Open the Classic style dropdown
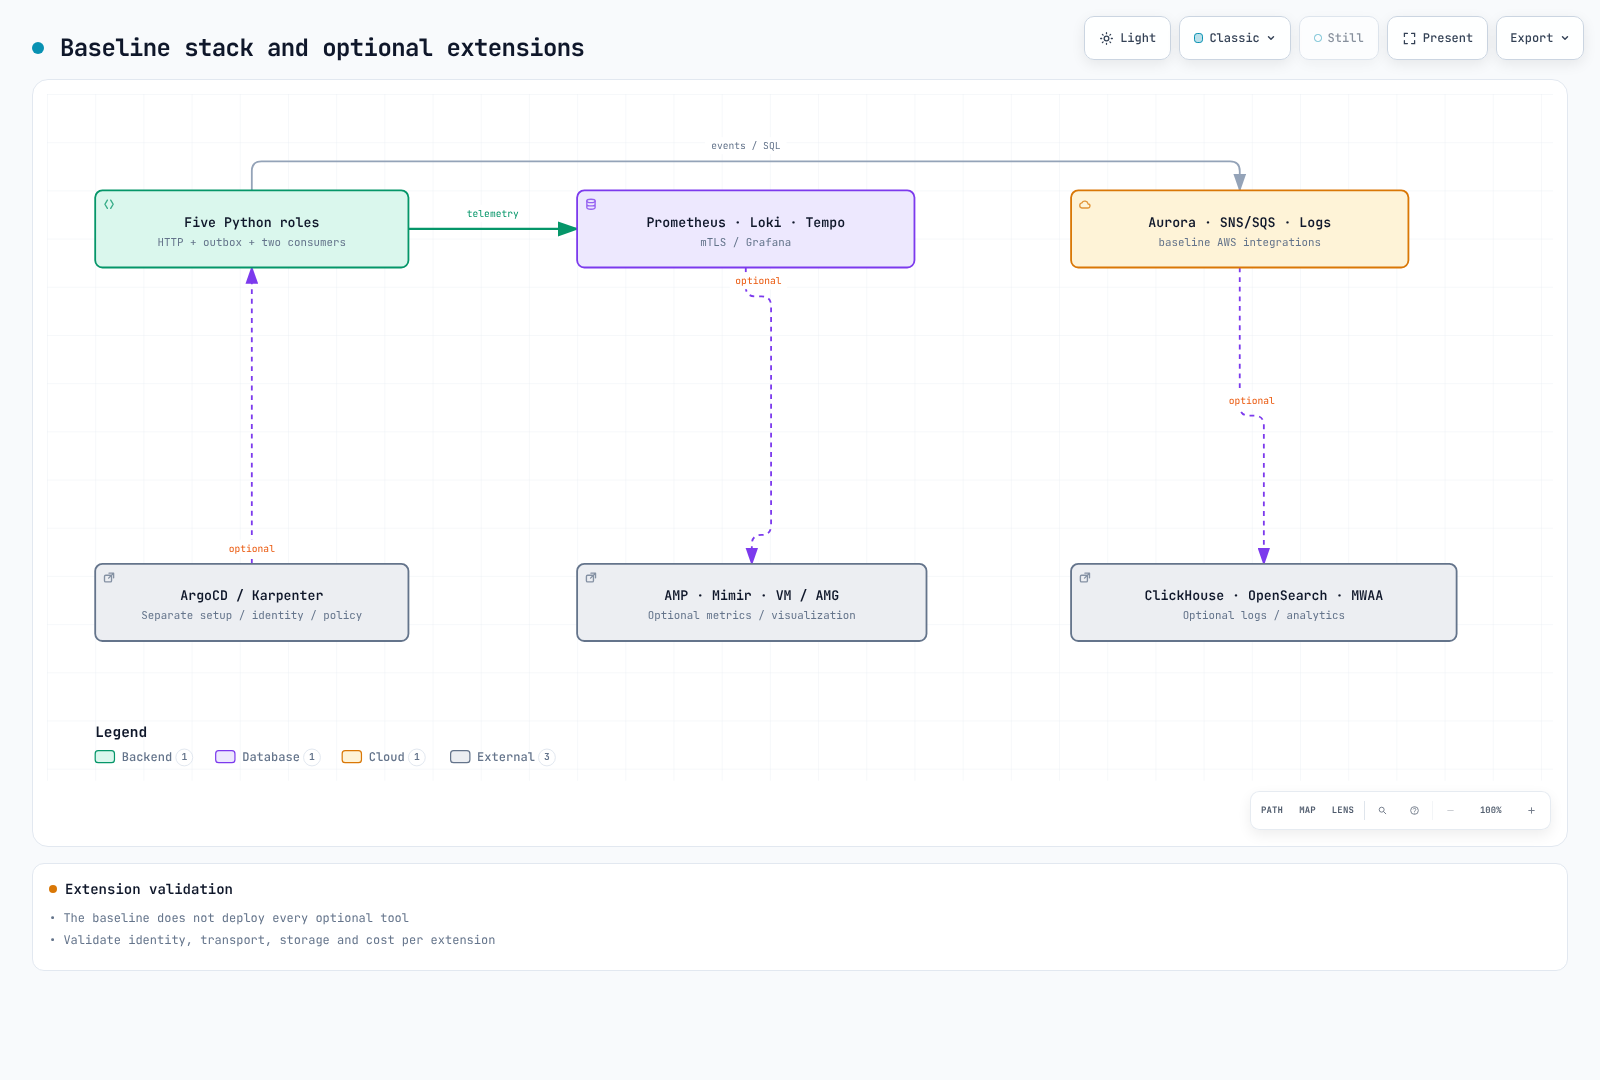1600x1080 pixels. [x=1235, y=38]
